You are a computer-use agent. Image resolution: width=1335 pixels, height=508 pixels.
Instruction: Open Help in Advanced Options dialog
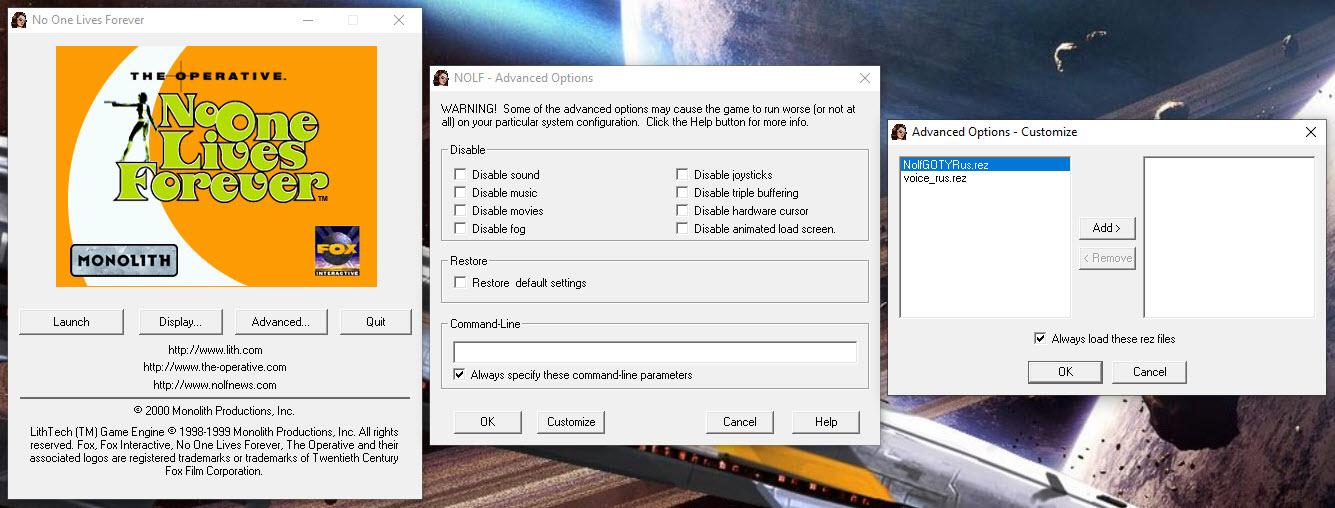[x=825, y=422]
